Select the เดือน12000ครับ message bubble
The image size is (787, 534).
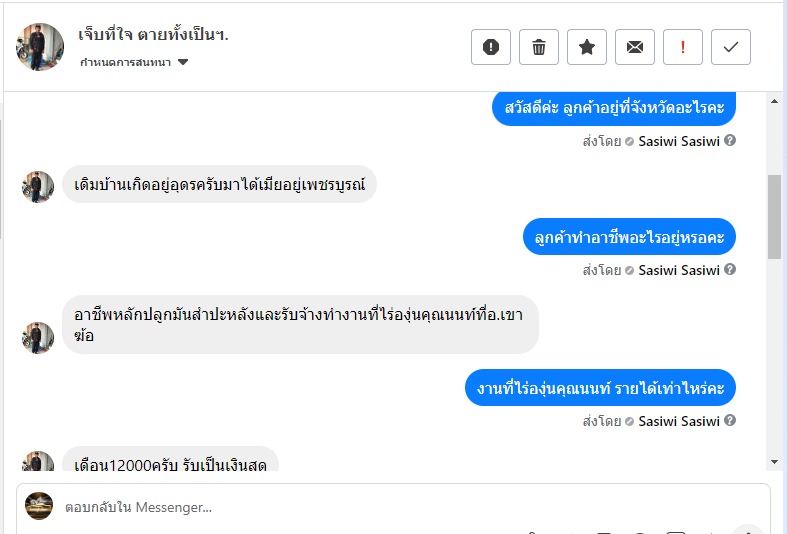coord(170,463)
